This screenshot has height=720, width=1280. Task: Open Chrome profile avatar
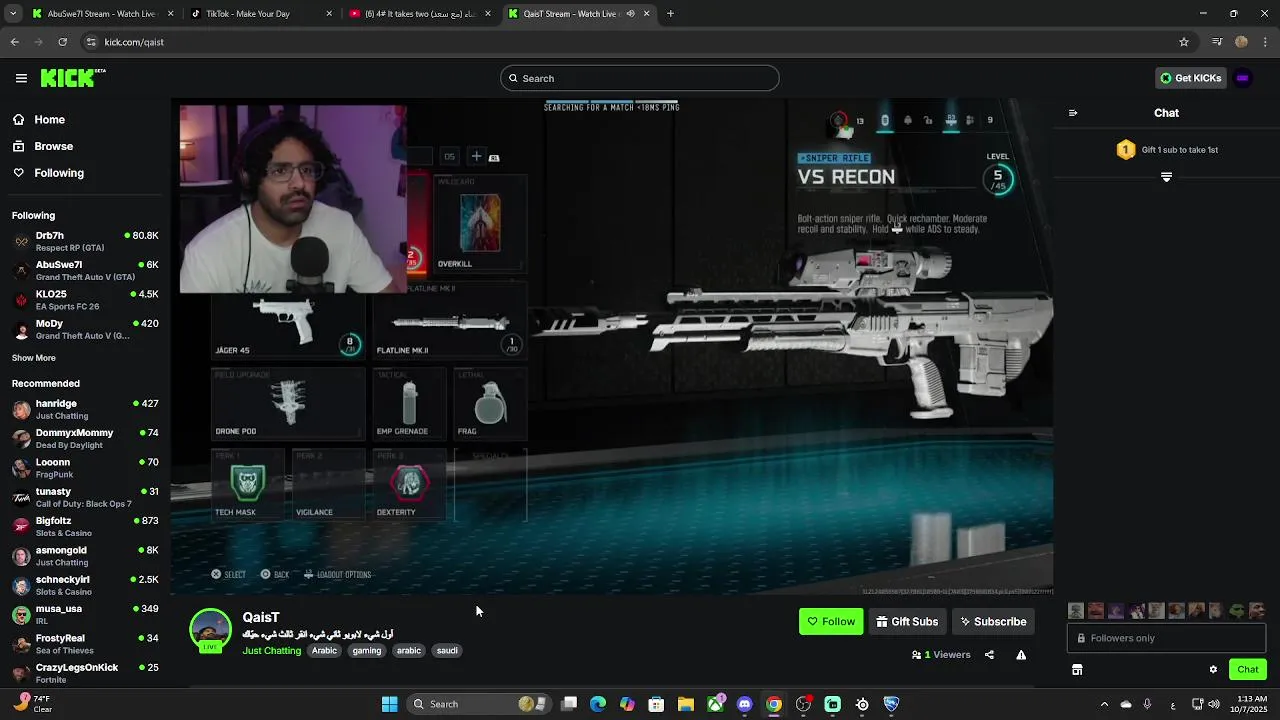1241,42
